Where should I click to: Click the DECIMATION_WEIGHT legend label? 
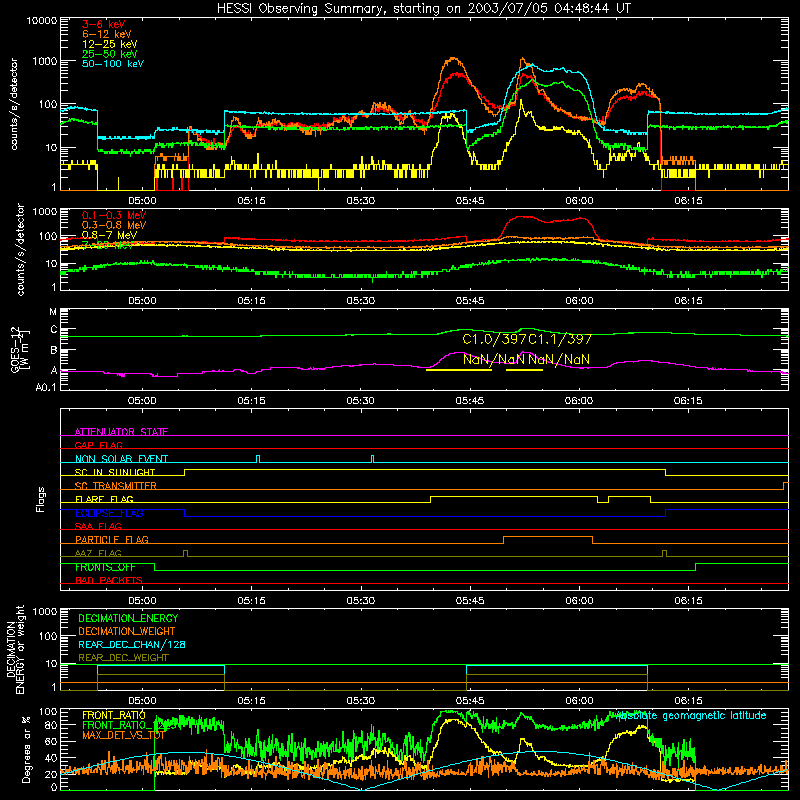pyautogui.click(x=127, y=632)
